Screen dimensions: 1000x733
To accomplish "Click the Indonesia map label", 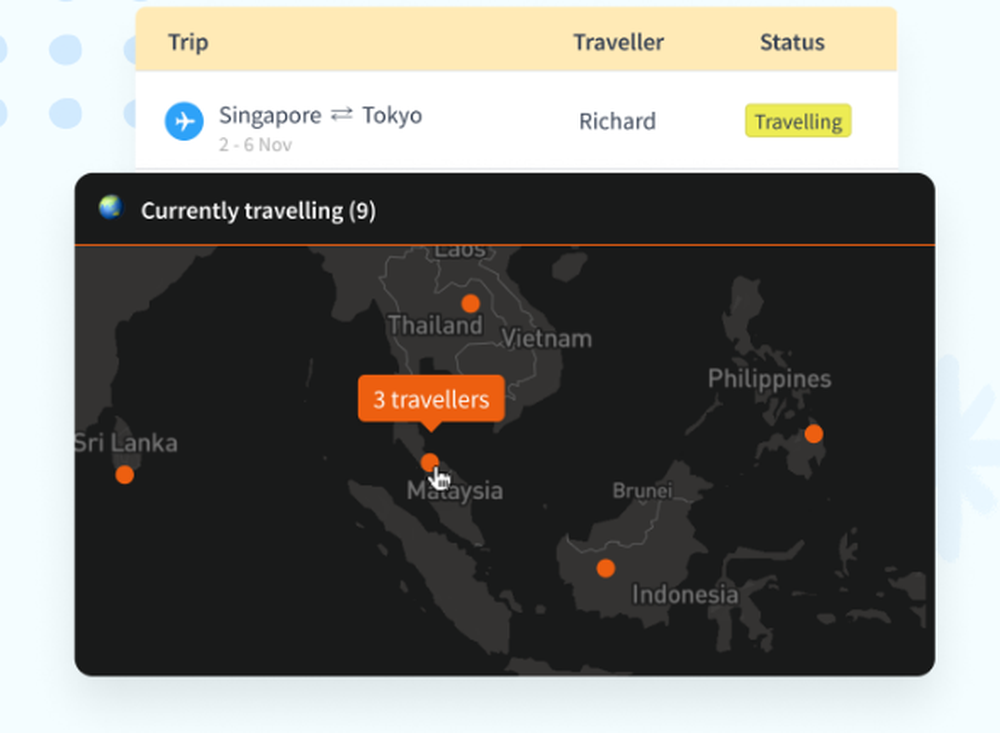I will pos(685,595).
